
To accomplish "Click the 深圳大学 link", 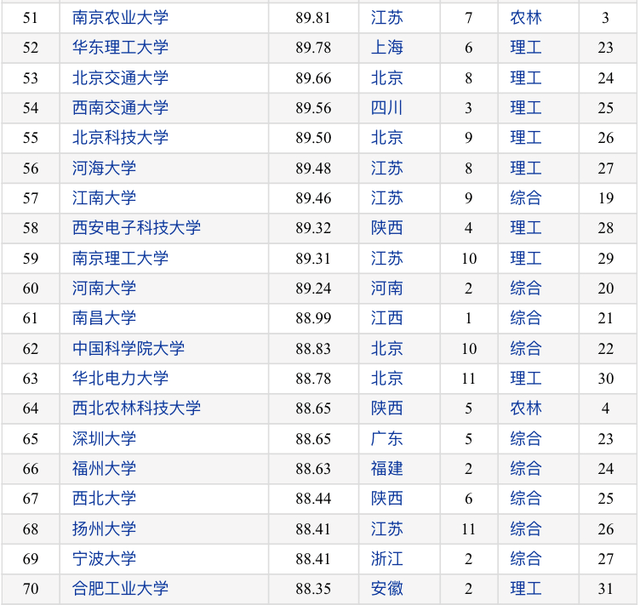I will coord(104,439).
